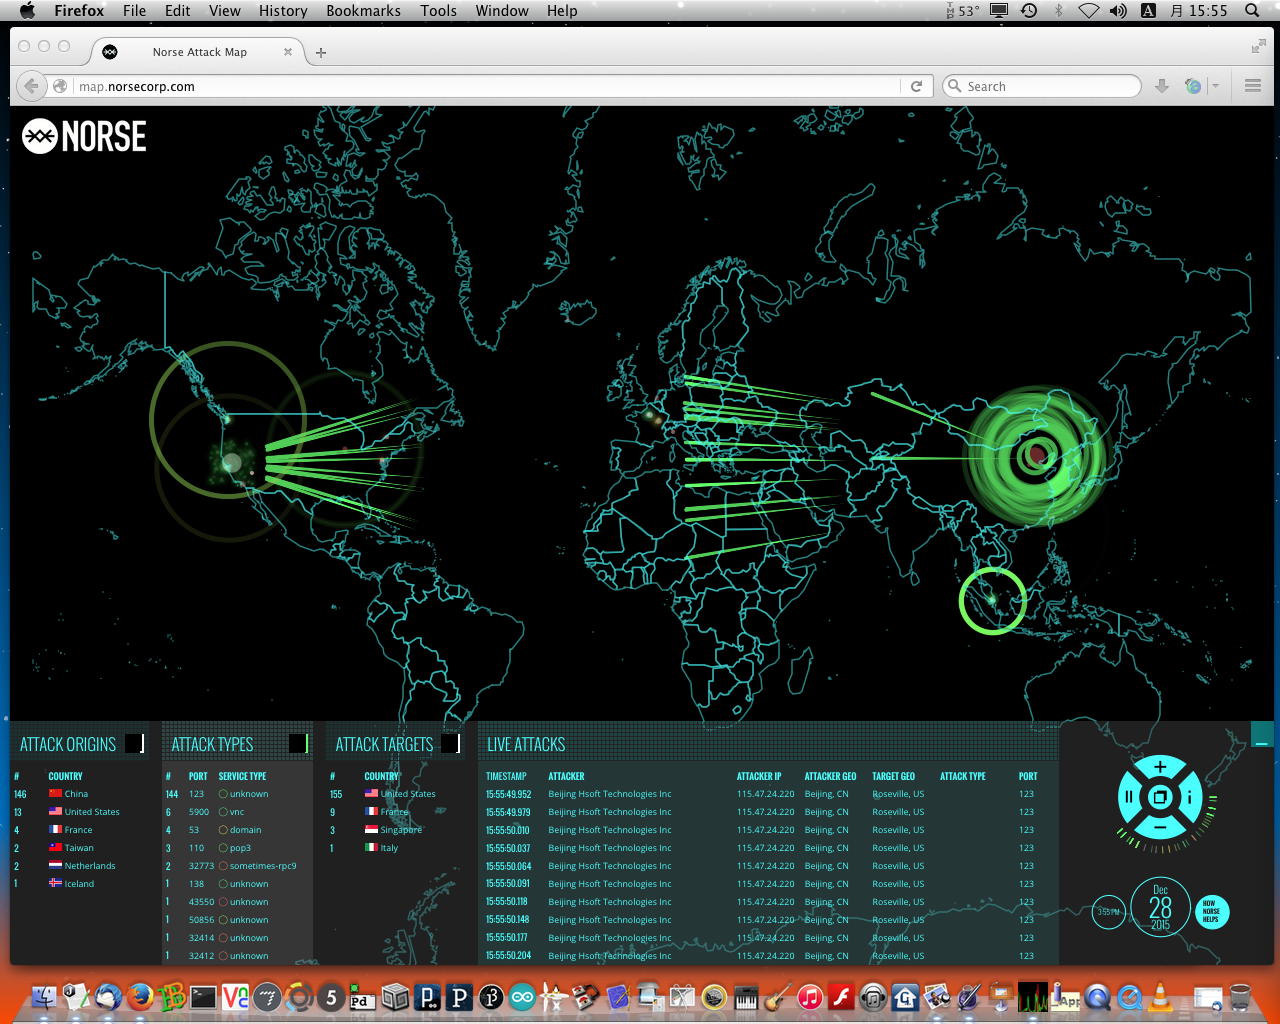This screenshot has height=1024, width=1280.
Task: Click the map.norsecorp.com address bar
Action: [487, 86]
